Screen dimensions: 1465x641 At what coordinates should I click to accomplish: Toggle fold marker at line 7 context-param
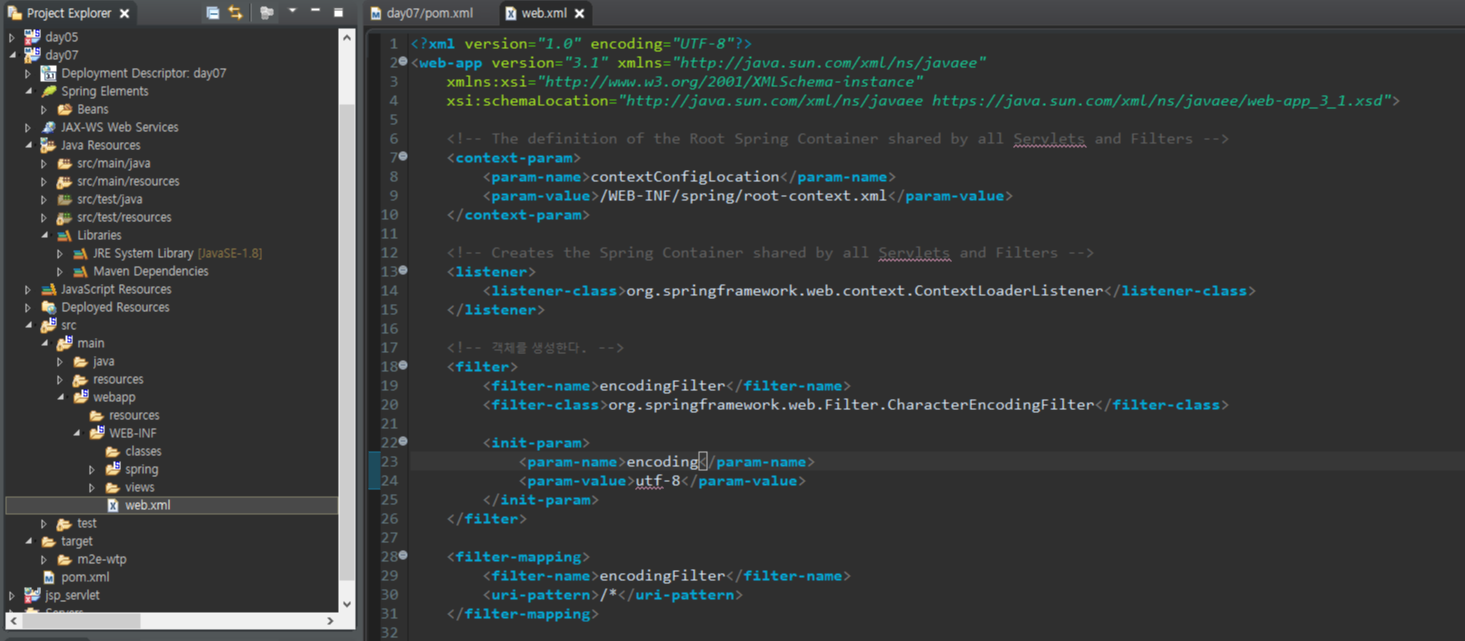tap(403, 157)
